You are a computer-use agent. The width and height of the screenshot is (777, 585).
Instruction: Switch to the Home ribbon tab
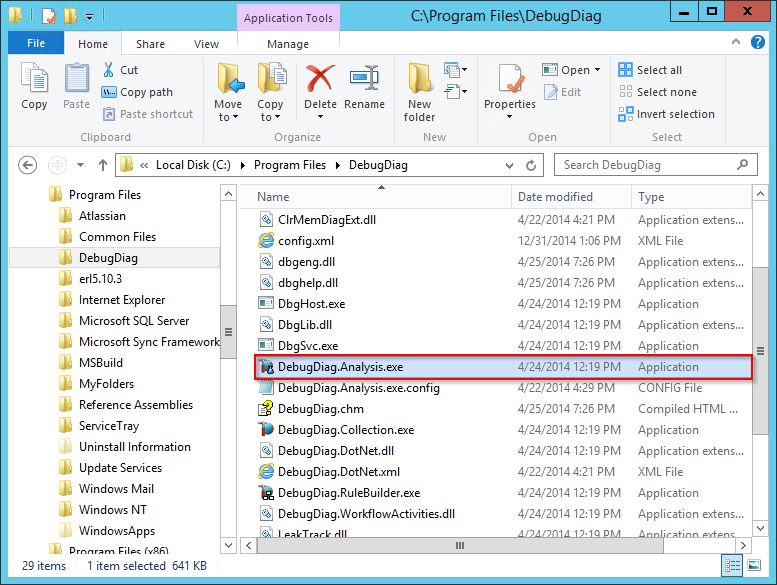click(93, 44)
